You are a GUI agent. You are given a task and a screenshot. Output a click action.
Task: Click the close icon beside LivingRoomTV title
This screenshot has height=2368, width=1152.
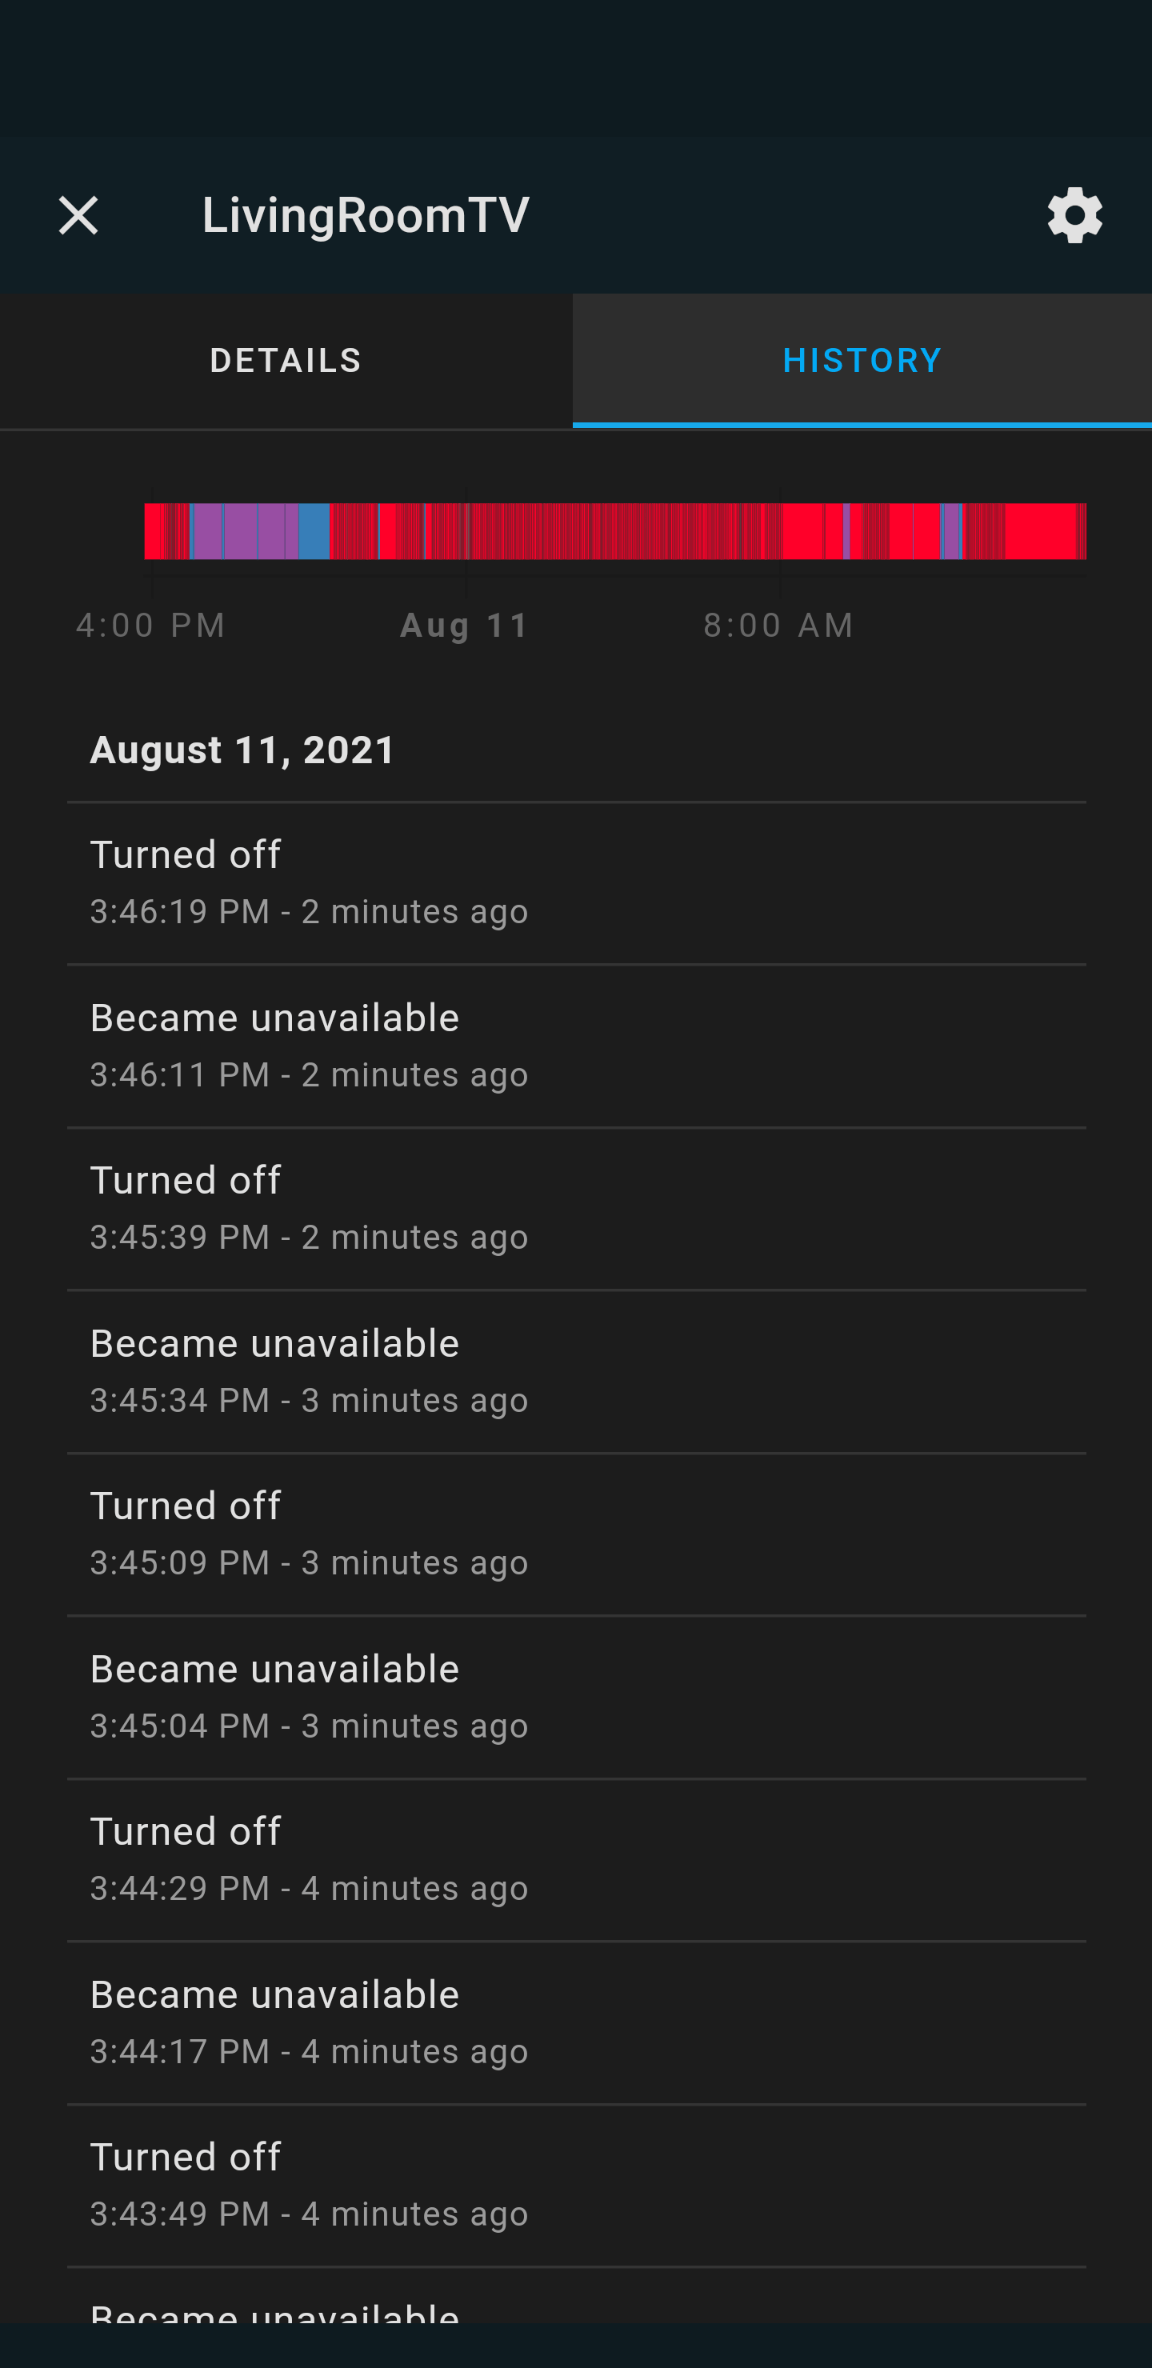pyautogui.click(x=78, y=214)
